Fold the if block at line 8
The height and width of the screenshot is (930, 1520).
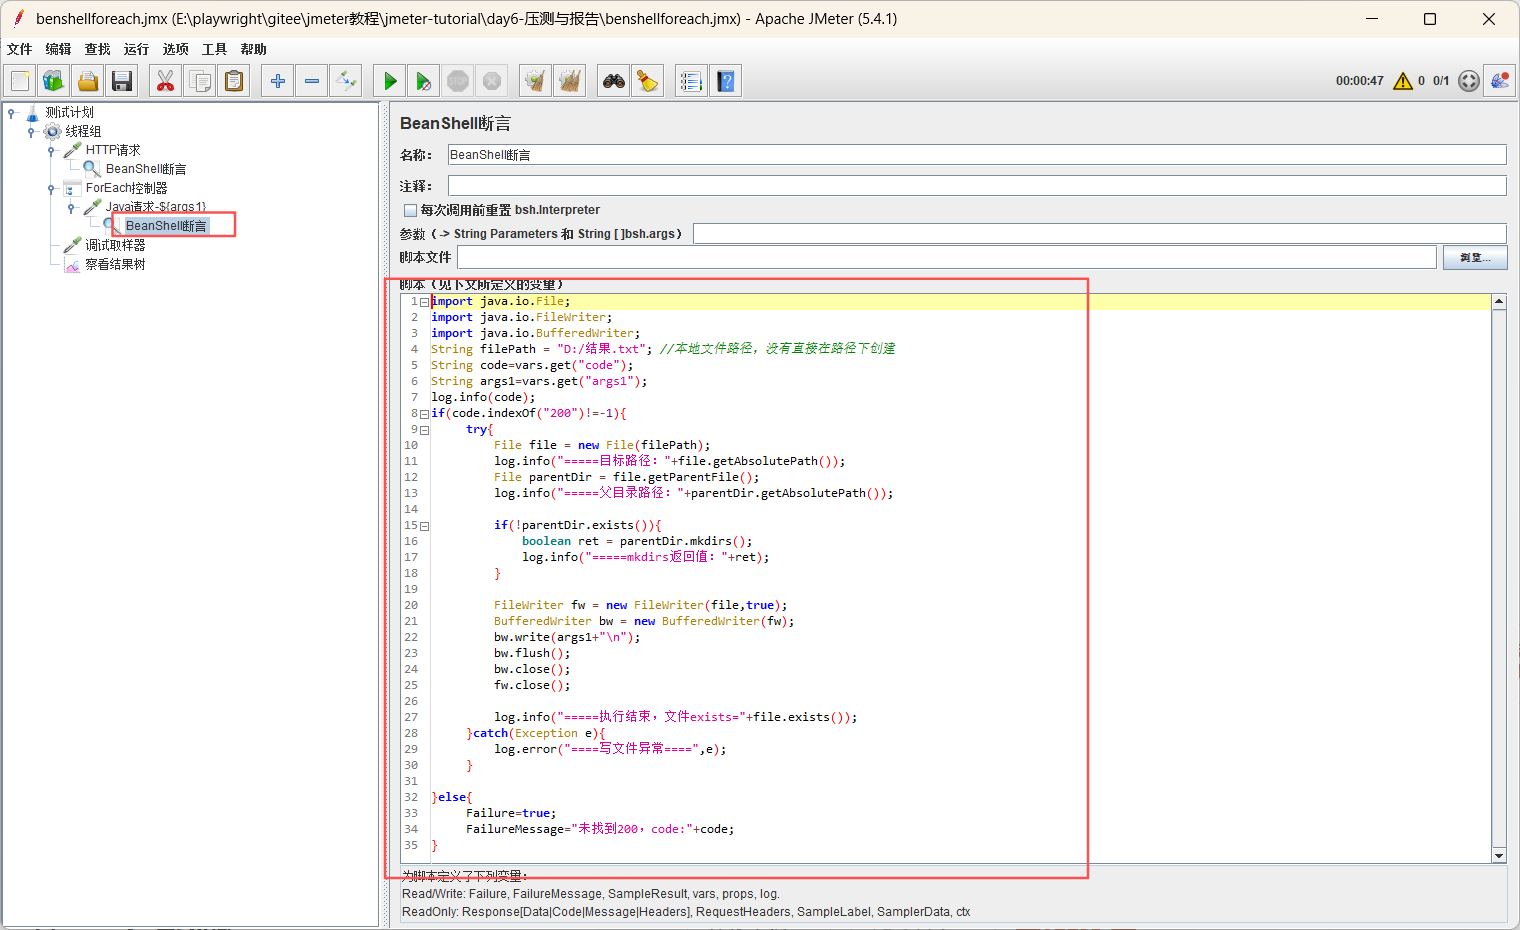(425, 414)
